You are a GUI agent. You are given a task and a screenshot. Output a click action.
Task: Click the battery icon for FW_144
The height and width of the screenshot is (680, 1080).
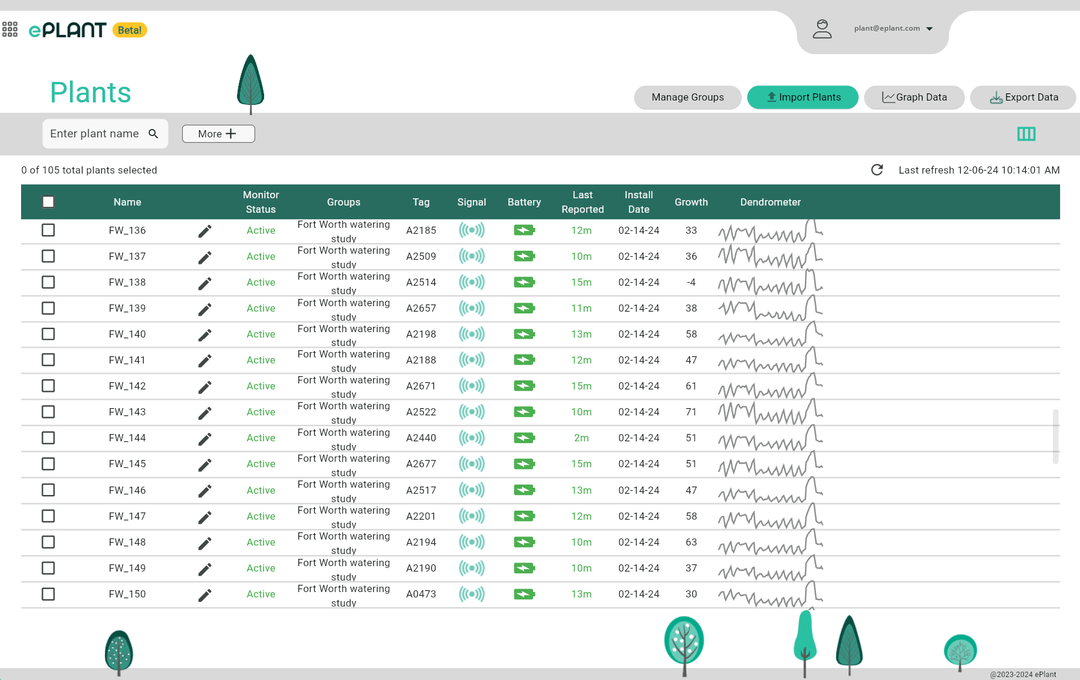coord(523,438)
